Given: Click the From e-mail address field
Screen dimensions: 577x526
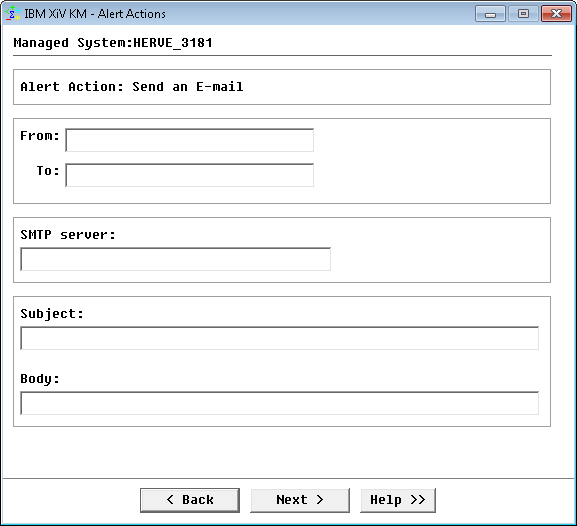Looking at the screenshot, I should (x=190, y=140).
